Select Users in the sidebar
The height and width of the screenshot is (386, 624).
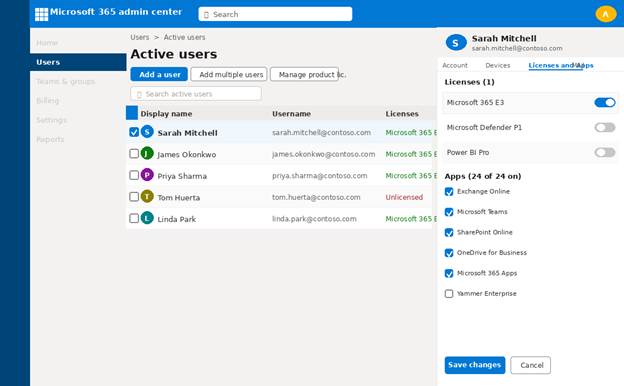(x=78, y=62)
